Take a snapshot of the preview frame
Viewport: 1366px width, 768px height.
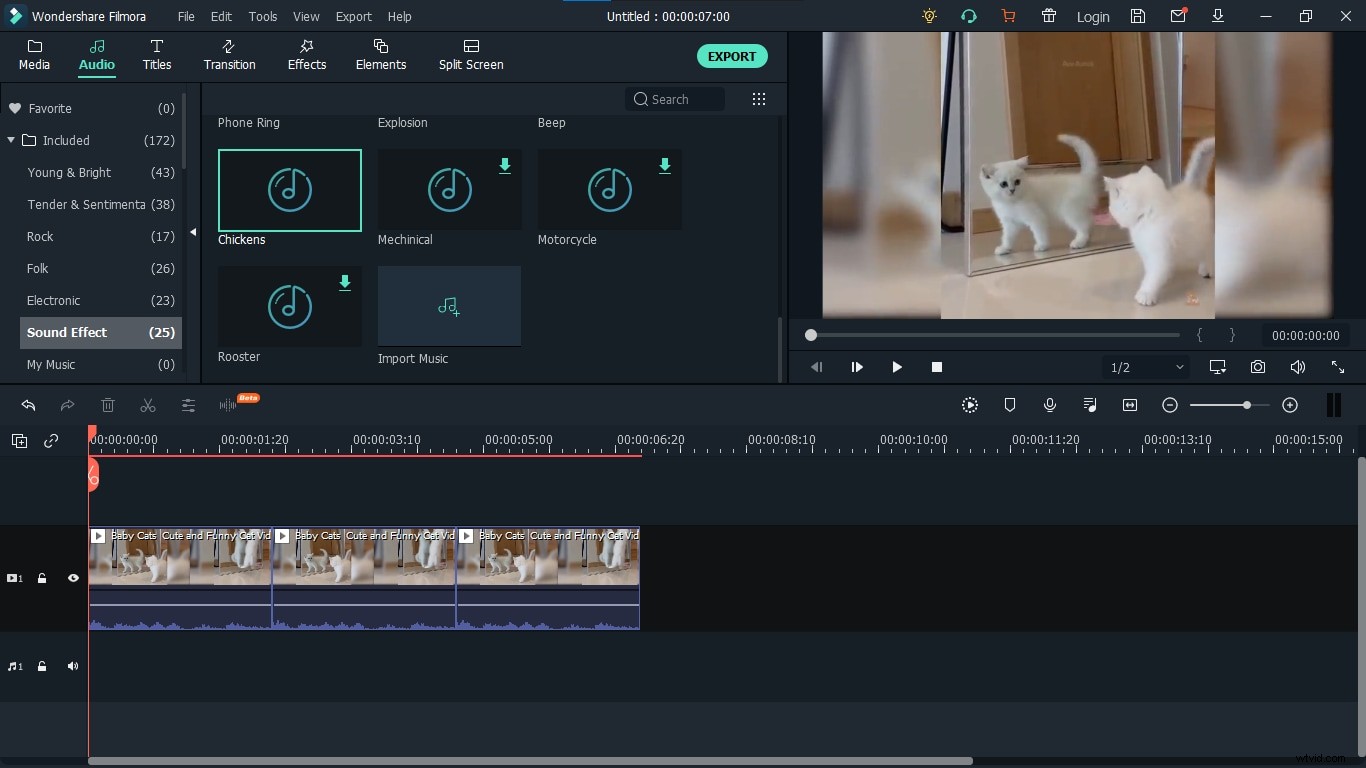(x=1258, y=367)
